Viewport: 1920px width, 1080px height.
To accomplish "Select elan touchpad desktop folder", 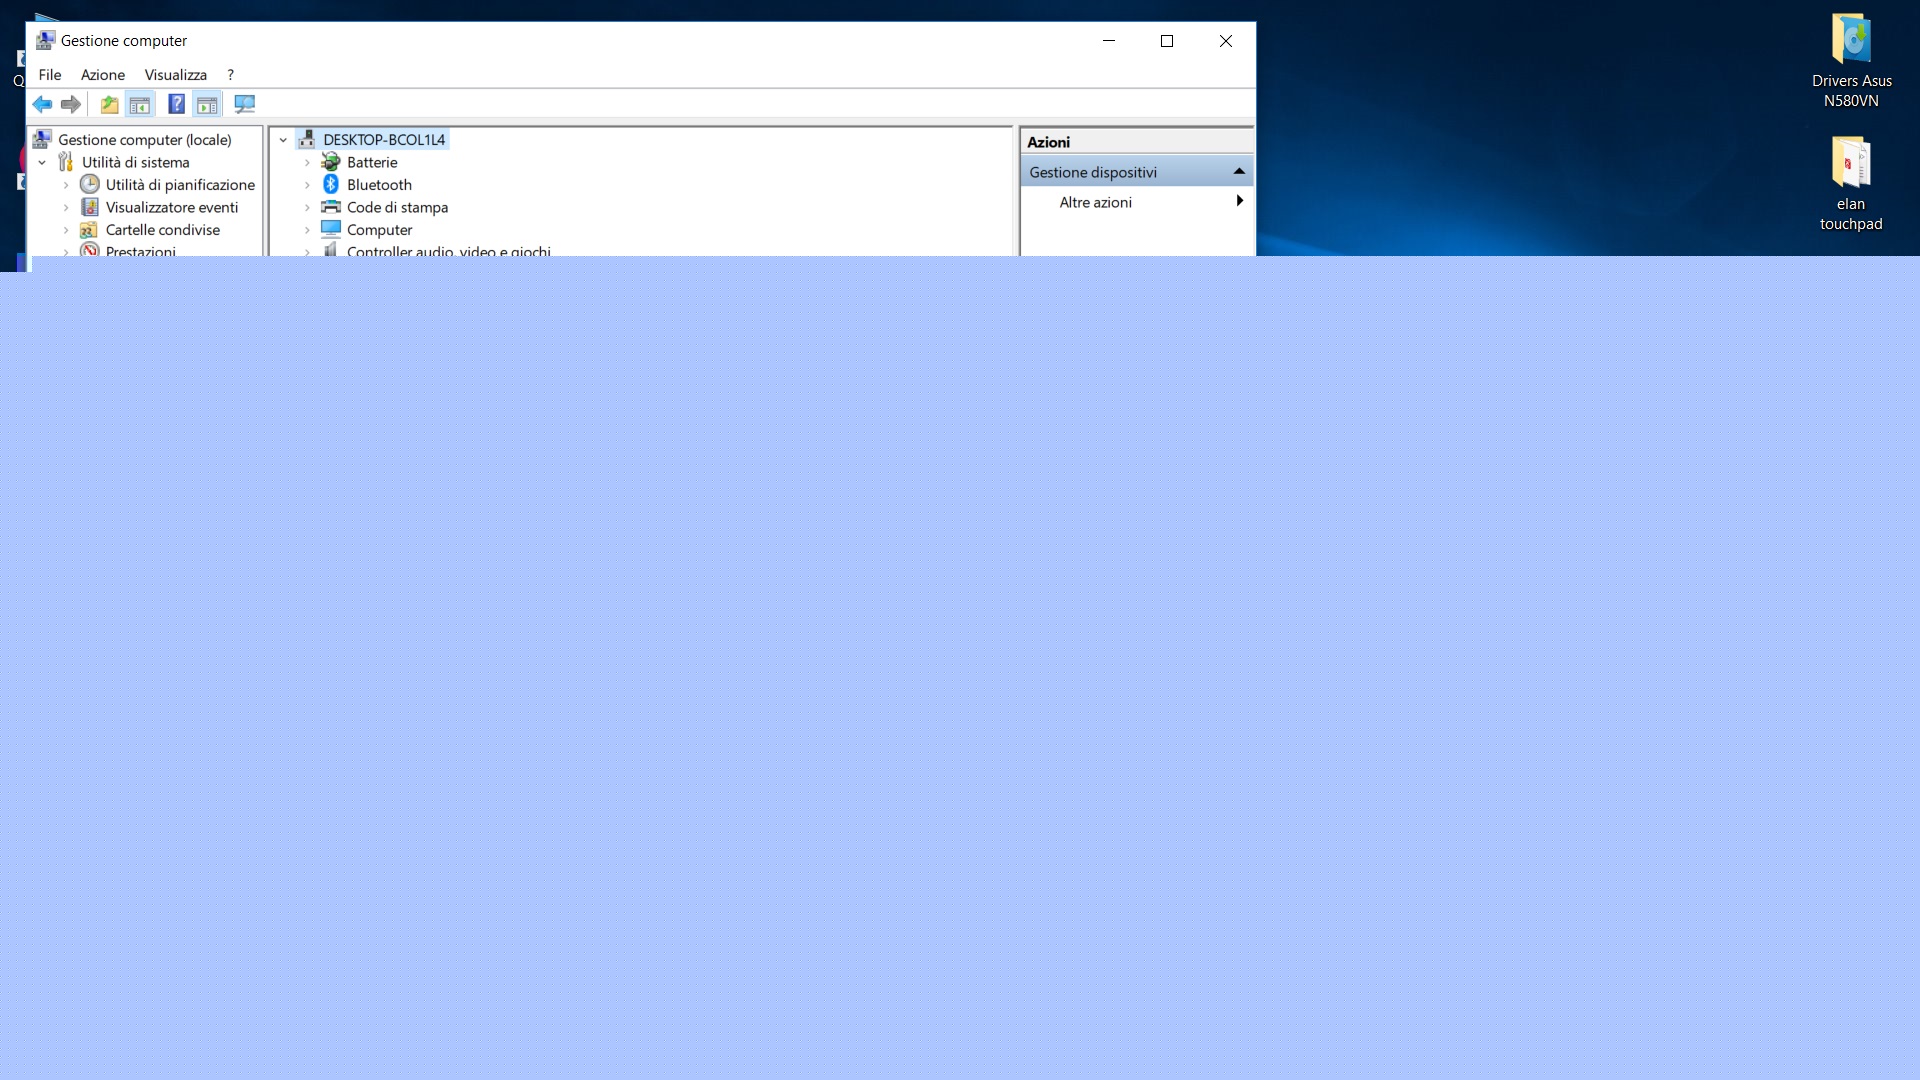I will (x=1851, y=184).
